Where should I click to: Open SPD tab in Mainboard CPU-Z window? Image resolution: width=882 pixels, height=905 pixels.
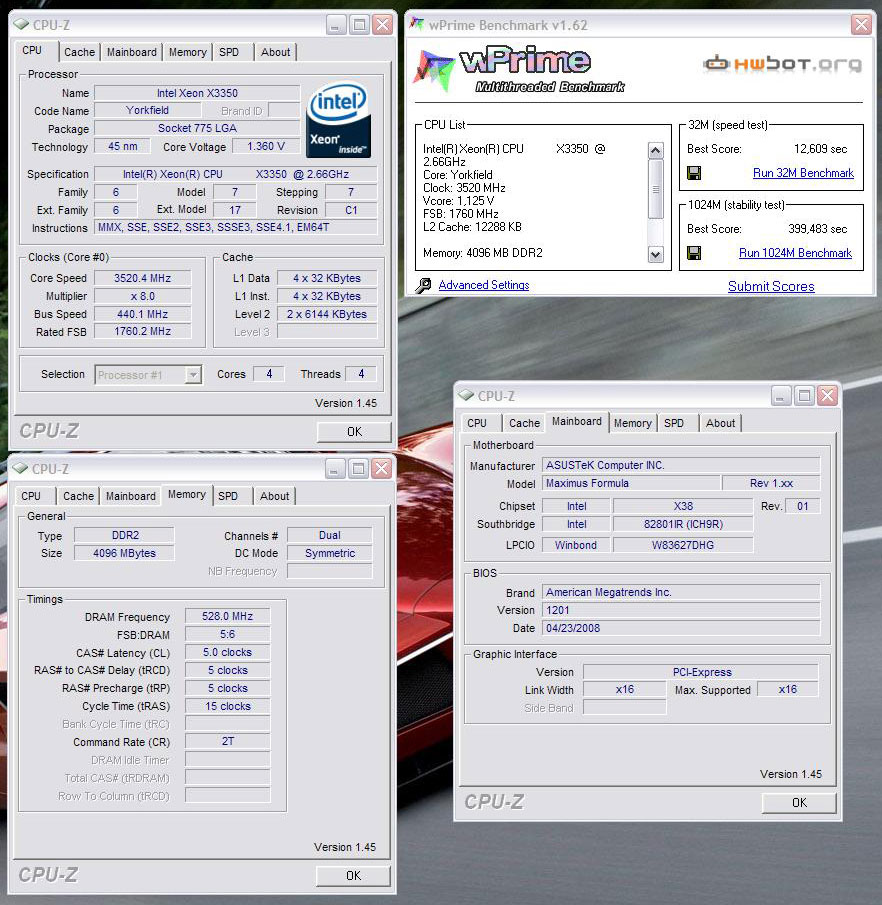tap(674, 423)
